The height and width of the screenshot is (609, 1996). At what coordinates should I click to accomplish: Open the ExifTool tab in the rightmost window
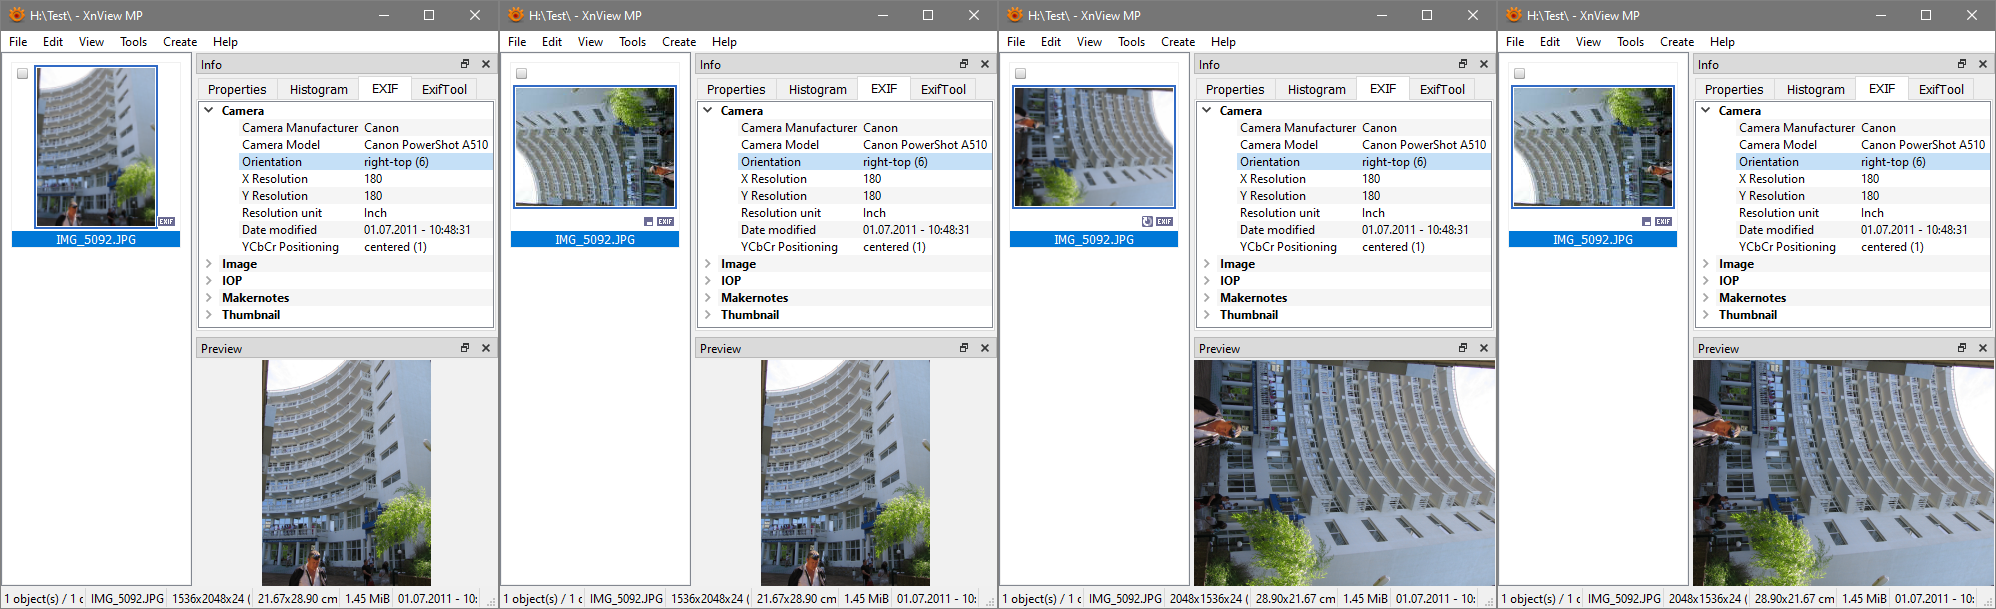click(1940, 89)
